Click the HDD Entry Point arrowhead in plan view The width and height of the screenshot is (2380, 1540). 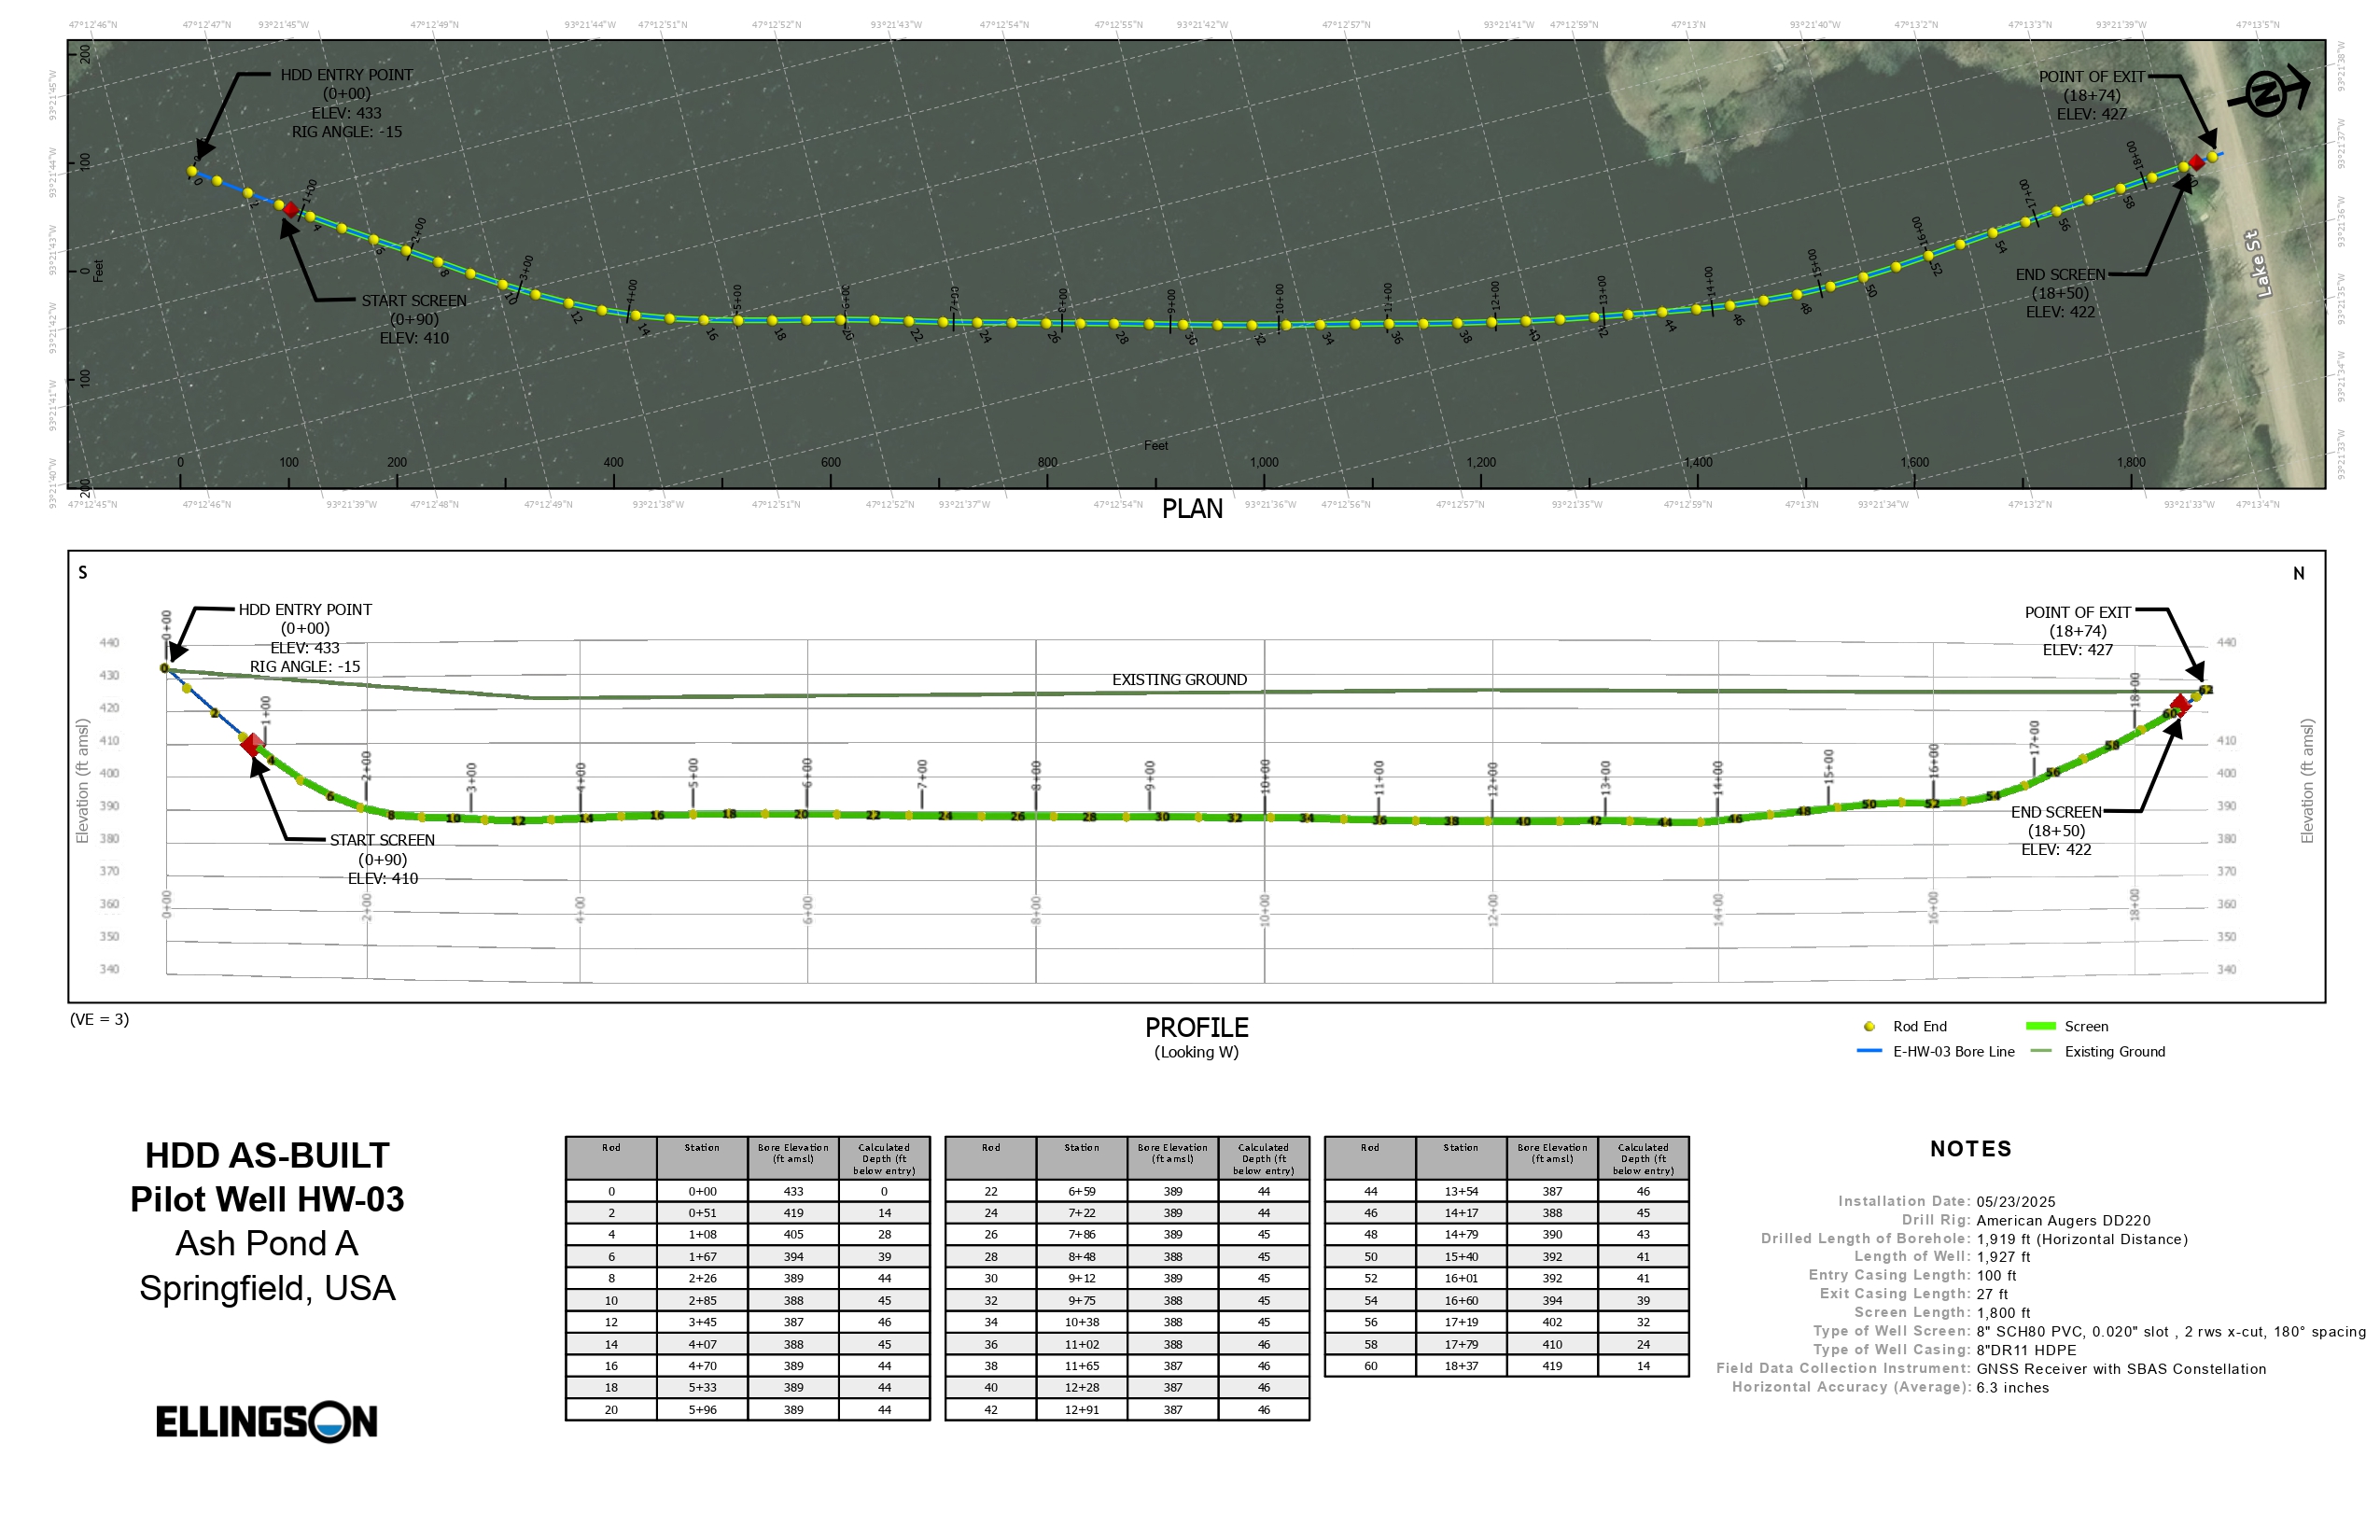[203, 150]
